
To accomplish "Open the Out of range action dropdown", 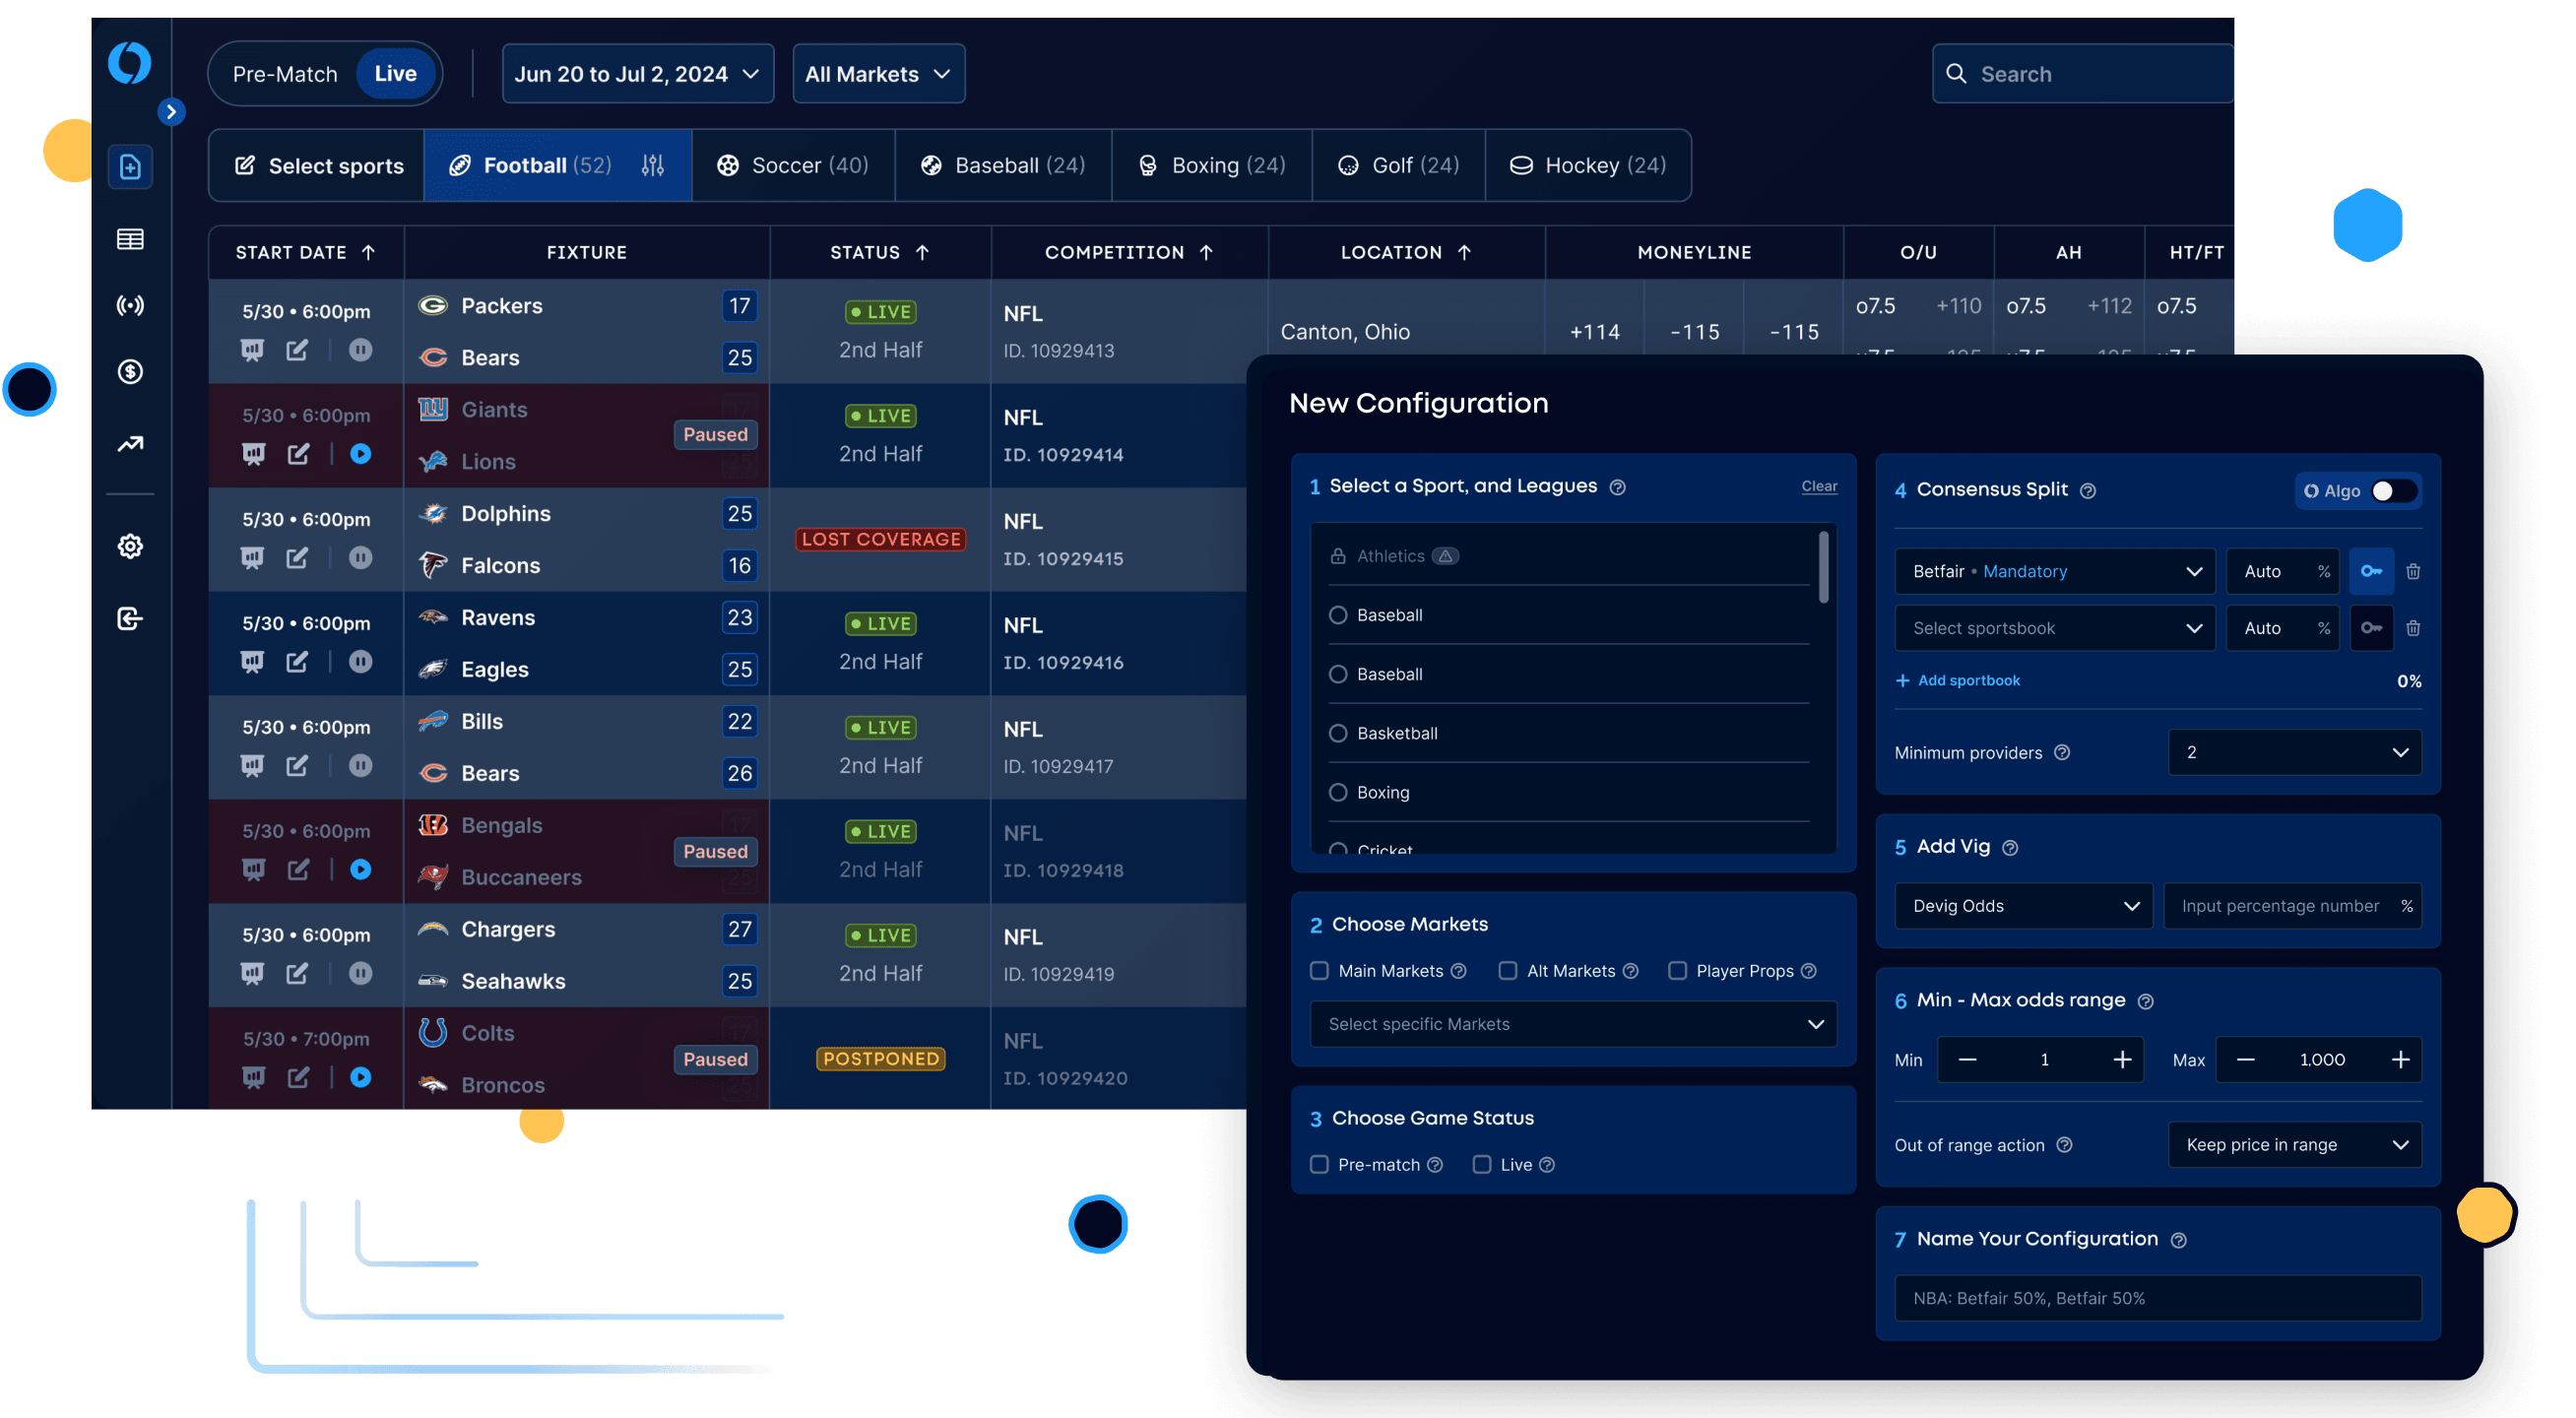I will [2294, 1145].
